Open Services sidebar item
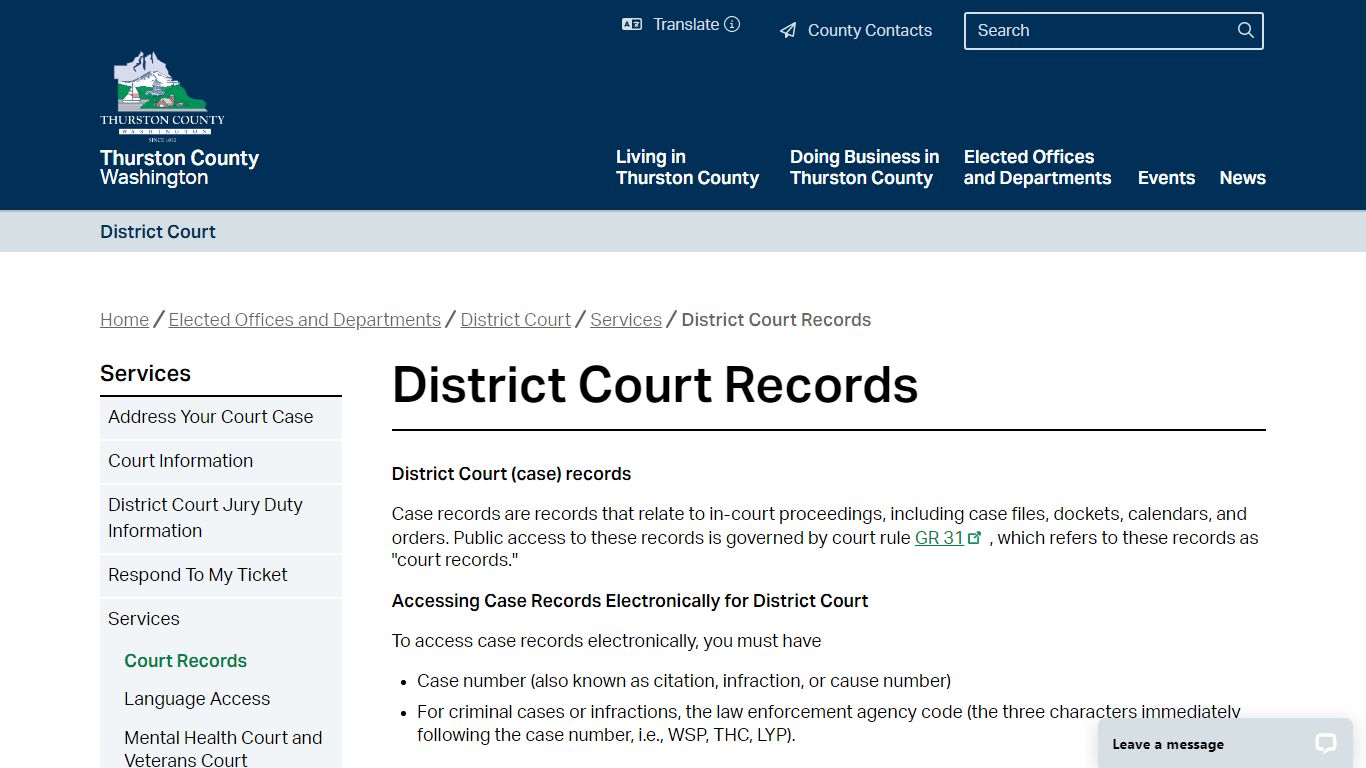 (221, 619)
